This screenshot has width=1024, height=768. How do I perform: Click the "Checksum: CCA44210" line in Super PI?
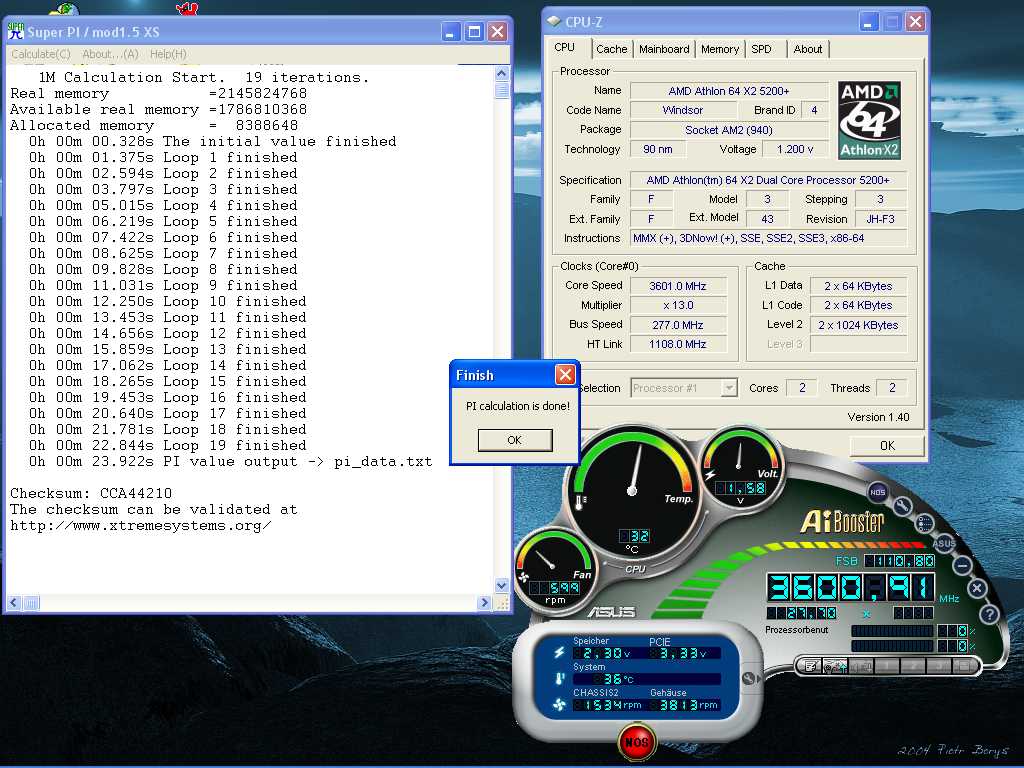pyautogui.click(x=91, y=493)
